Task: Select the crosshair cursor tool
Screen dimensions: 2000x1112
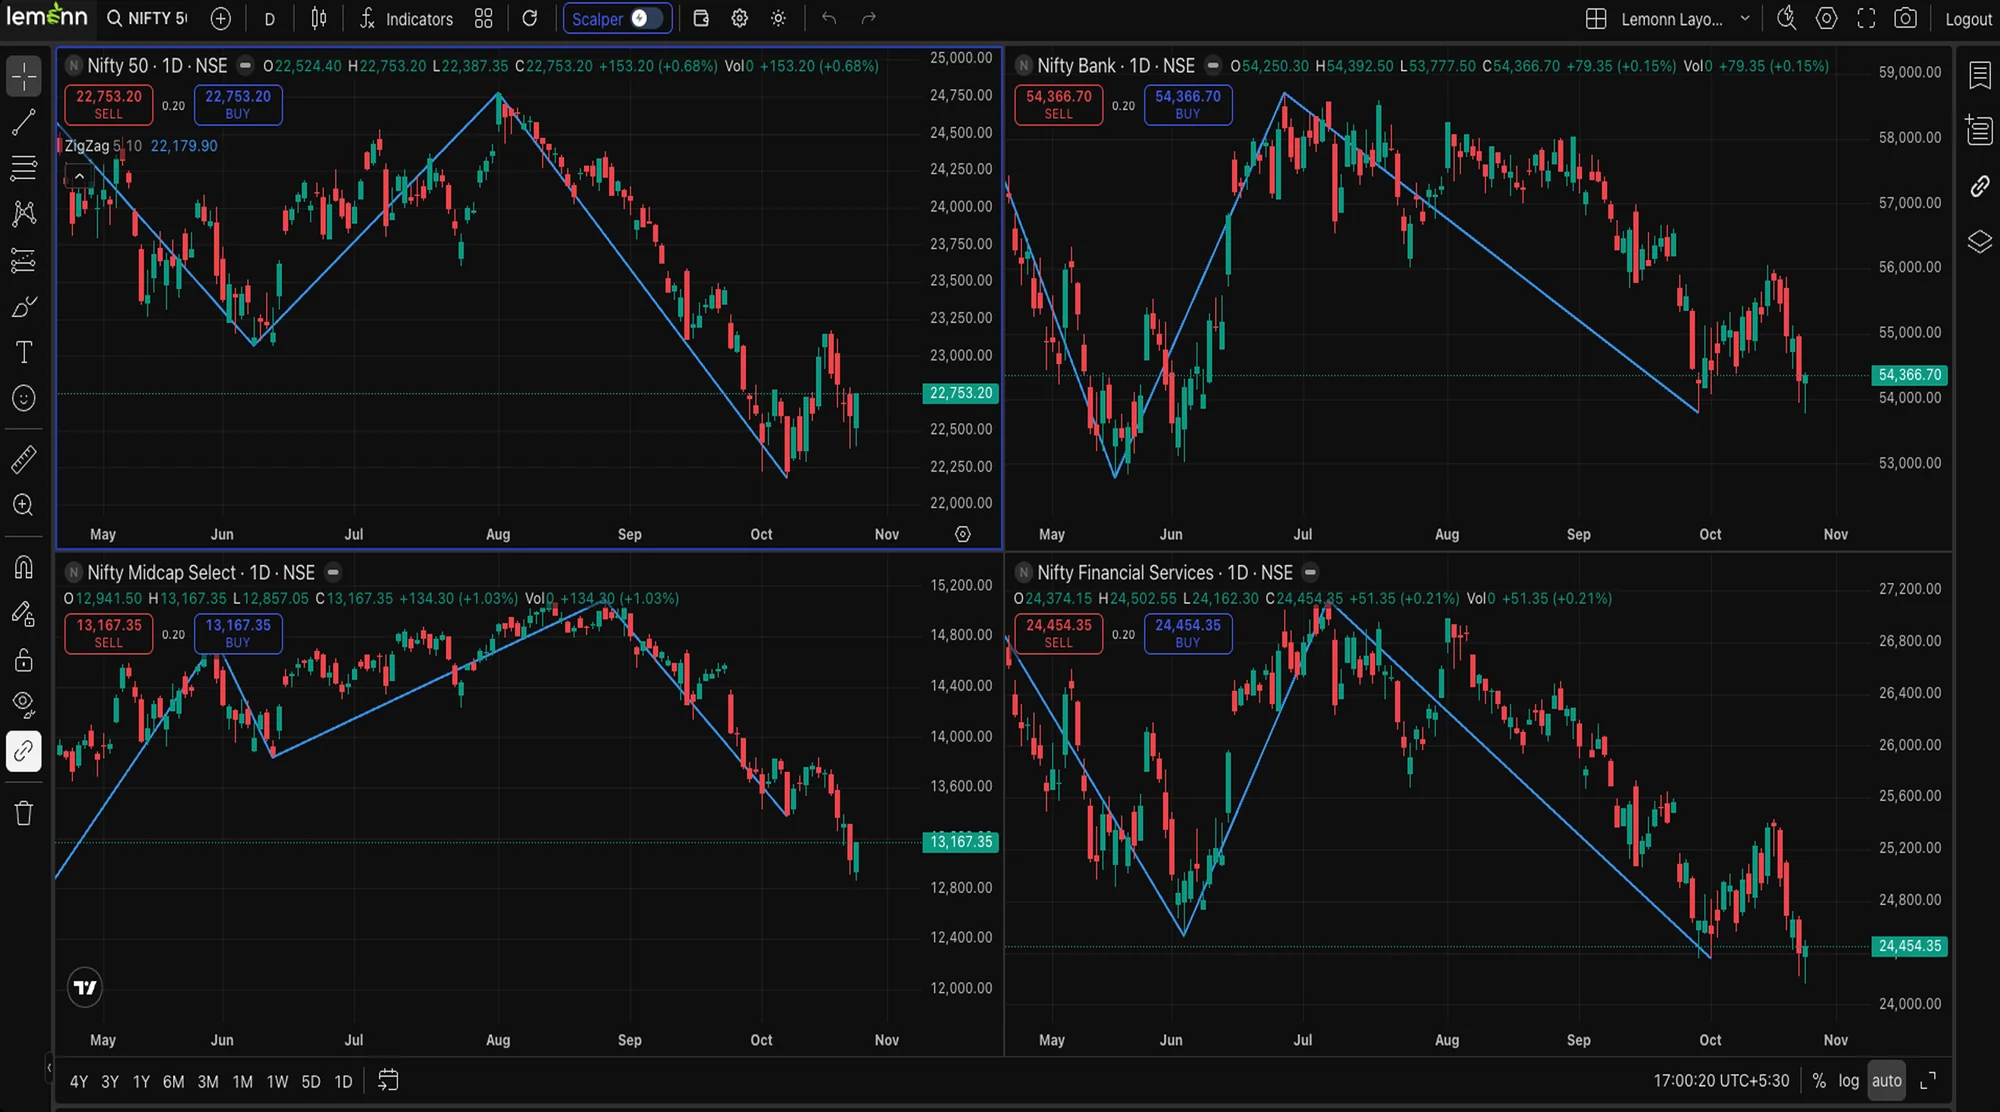Action: point(24,76)
